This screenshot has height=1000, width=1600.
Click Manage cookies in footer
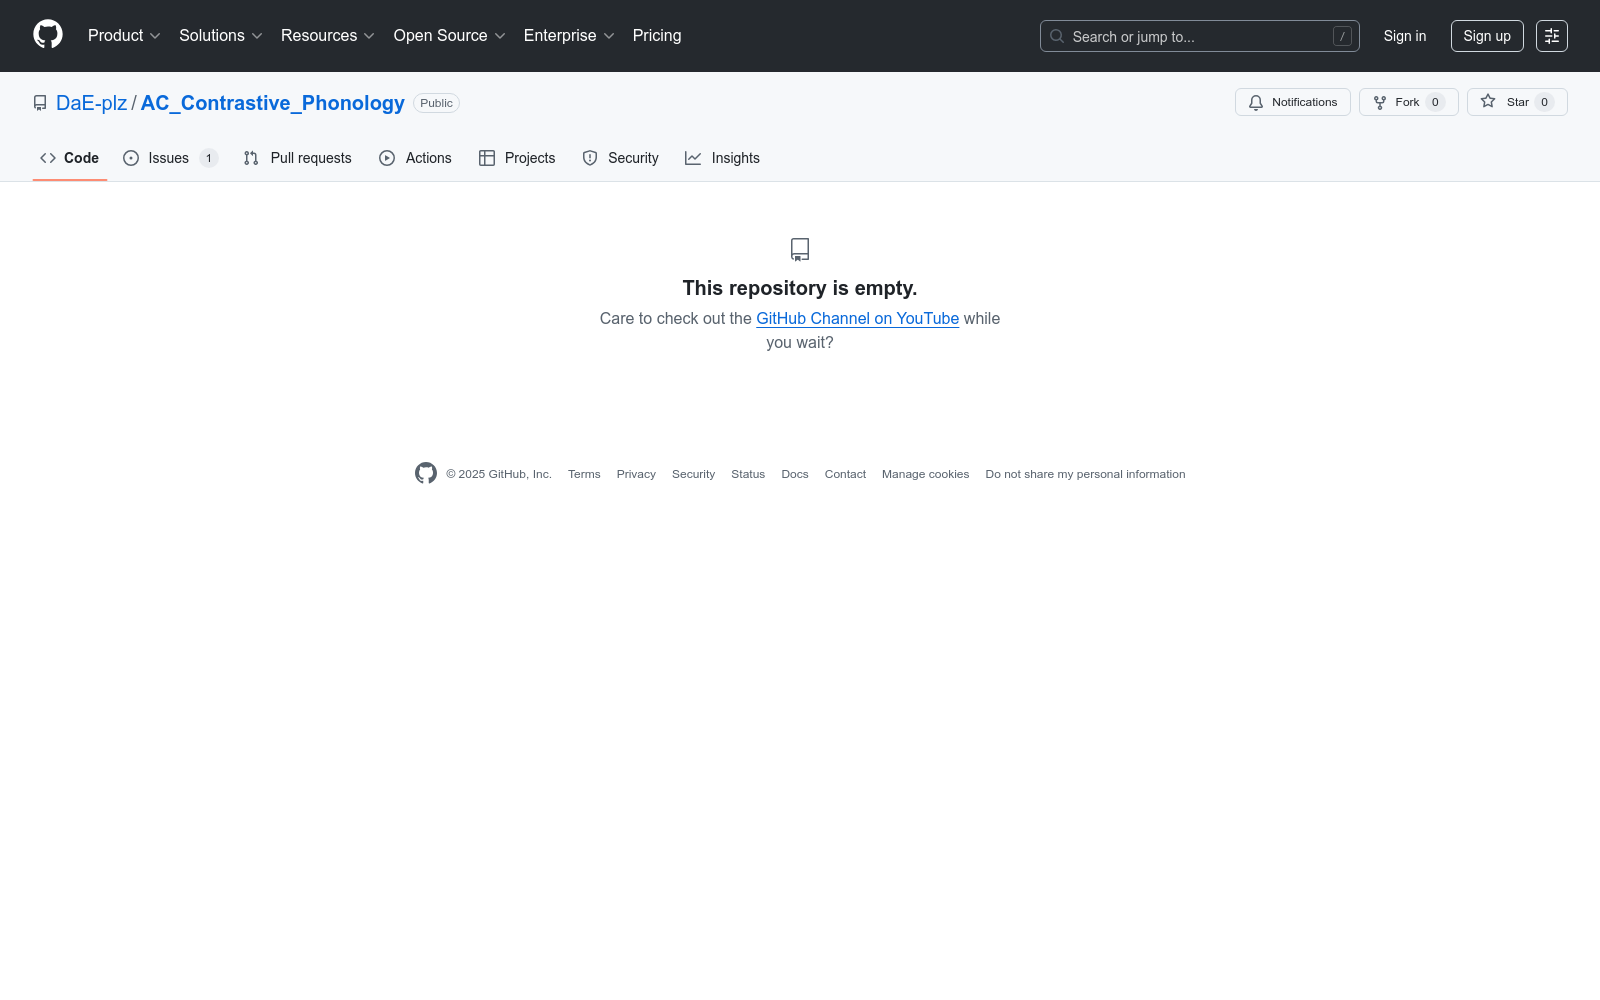click(925, 474)
